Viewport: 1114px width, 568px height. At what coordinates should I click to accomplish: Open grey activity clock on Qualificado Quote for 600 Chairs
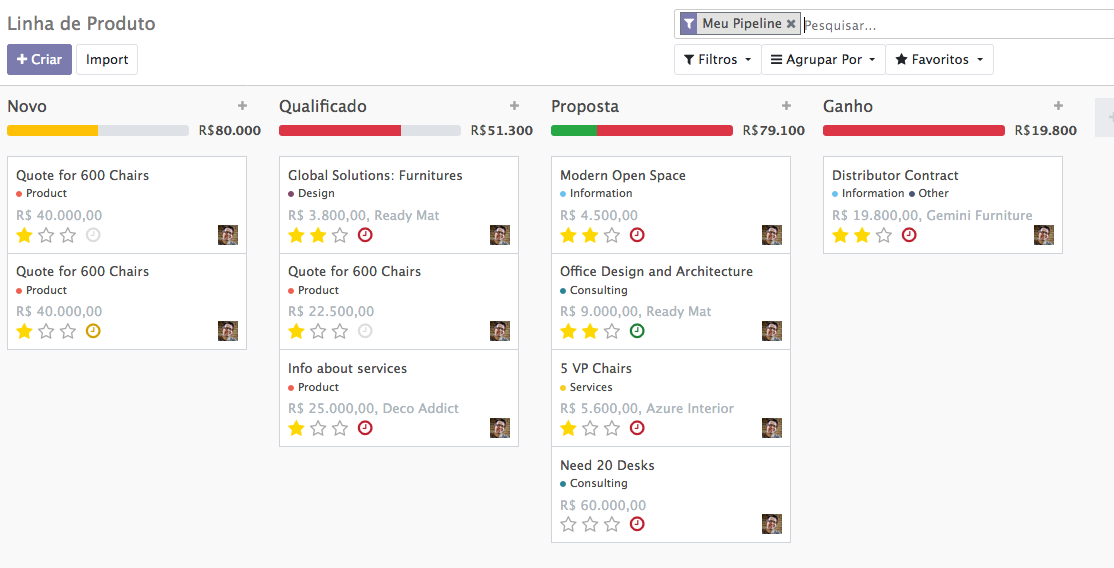tap(365, 331)
